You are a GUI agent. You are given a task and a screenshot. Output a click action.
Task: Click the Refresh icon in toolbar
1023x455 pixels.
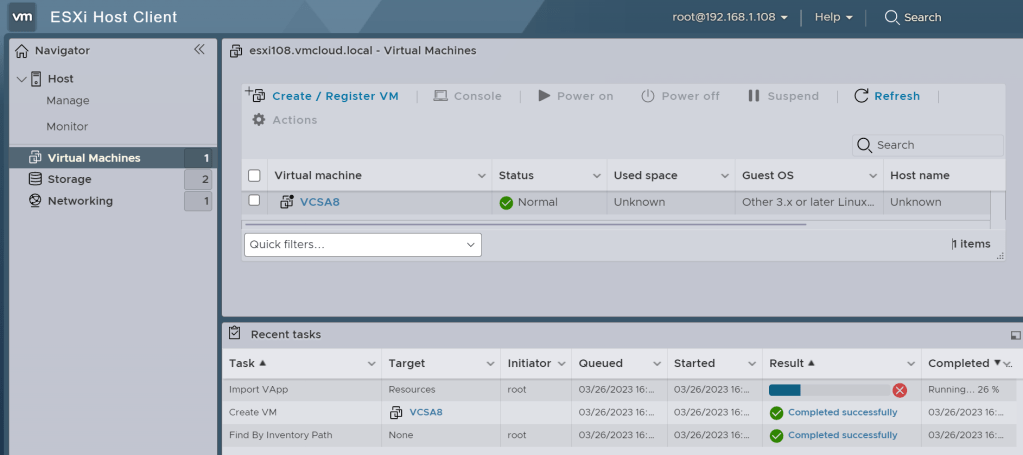pyautogui.click(x=861, y=96)
